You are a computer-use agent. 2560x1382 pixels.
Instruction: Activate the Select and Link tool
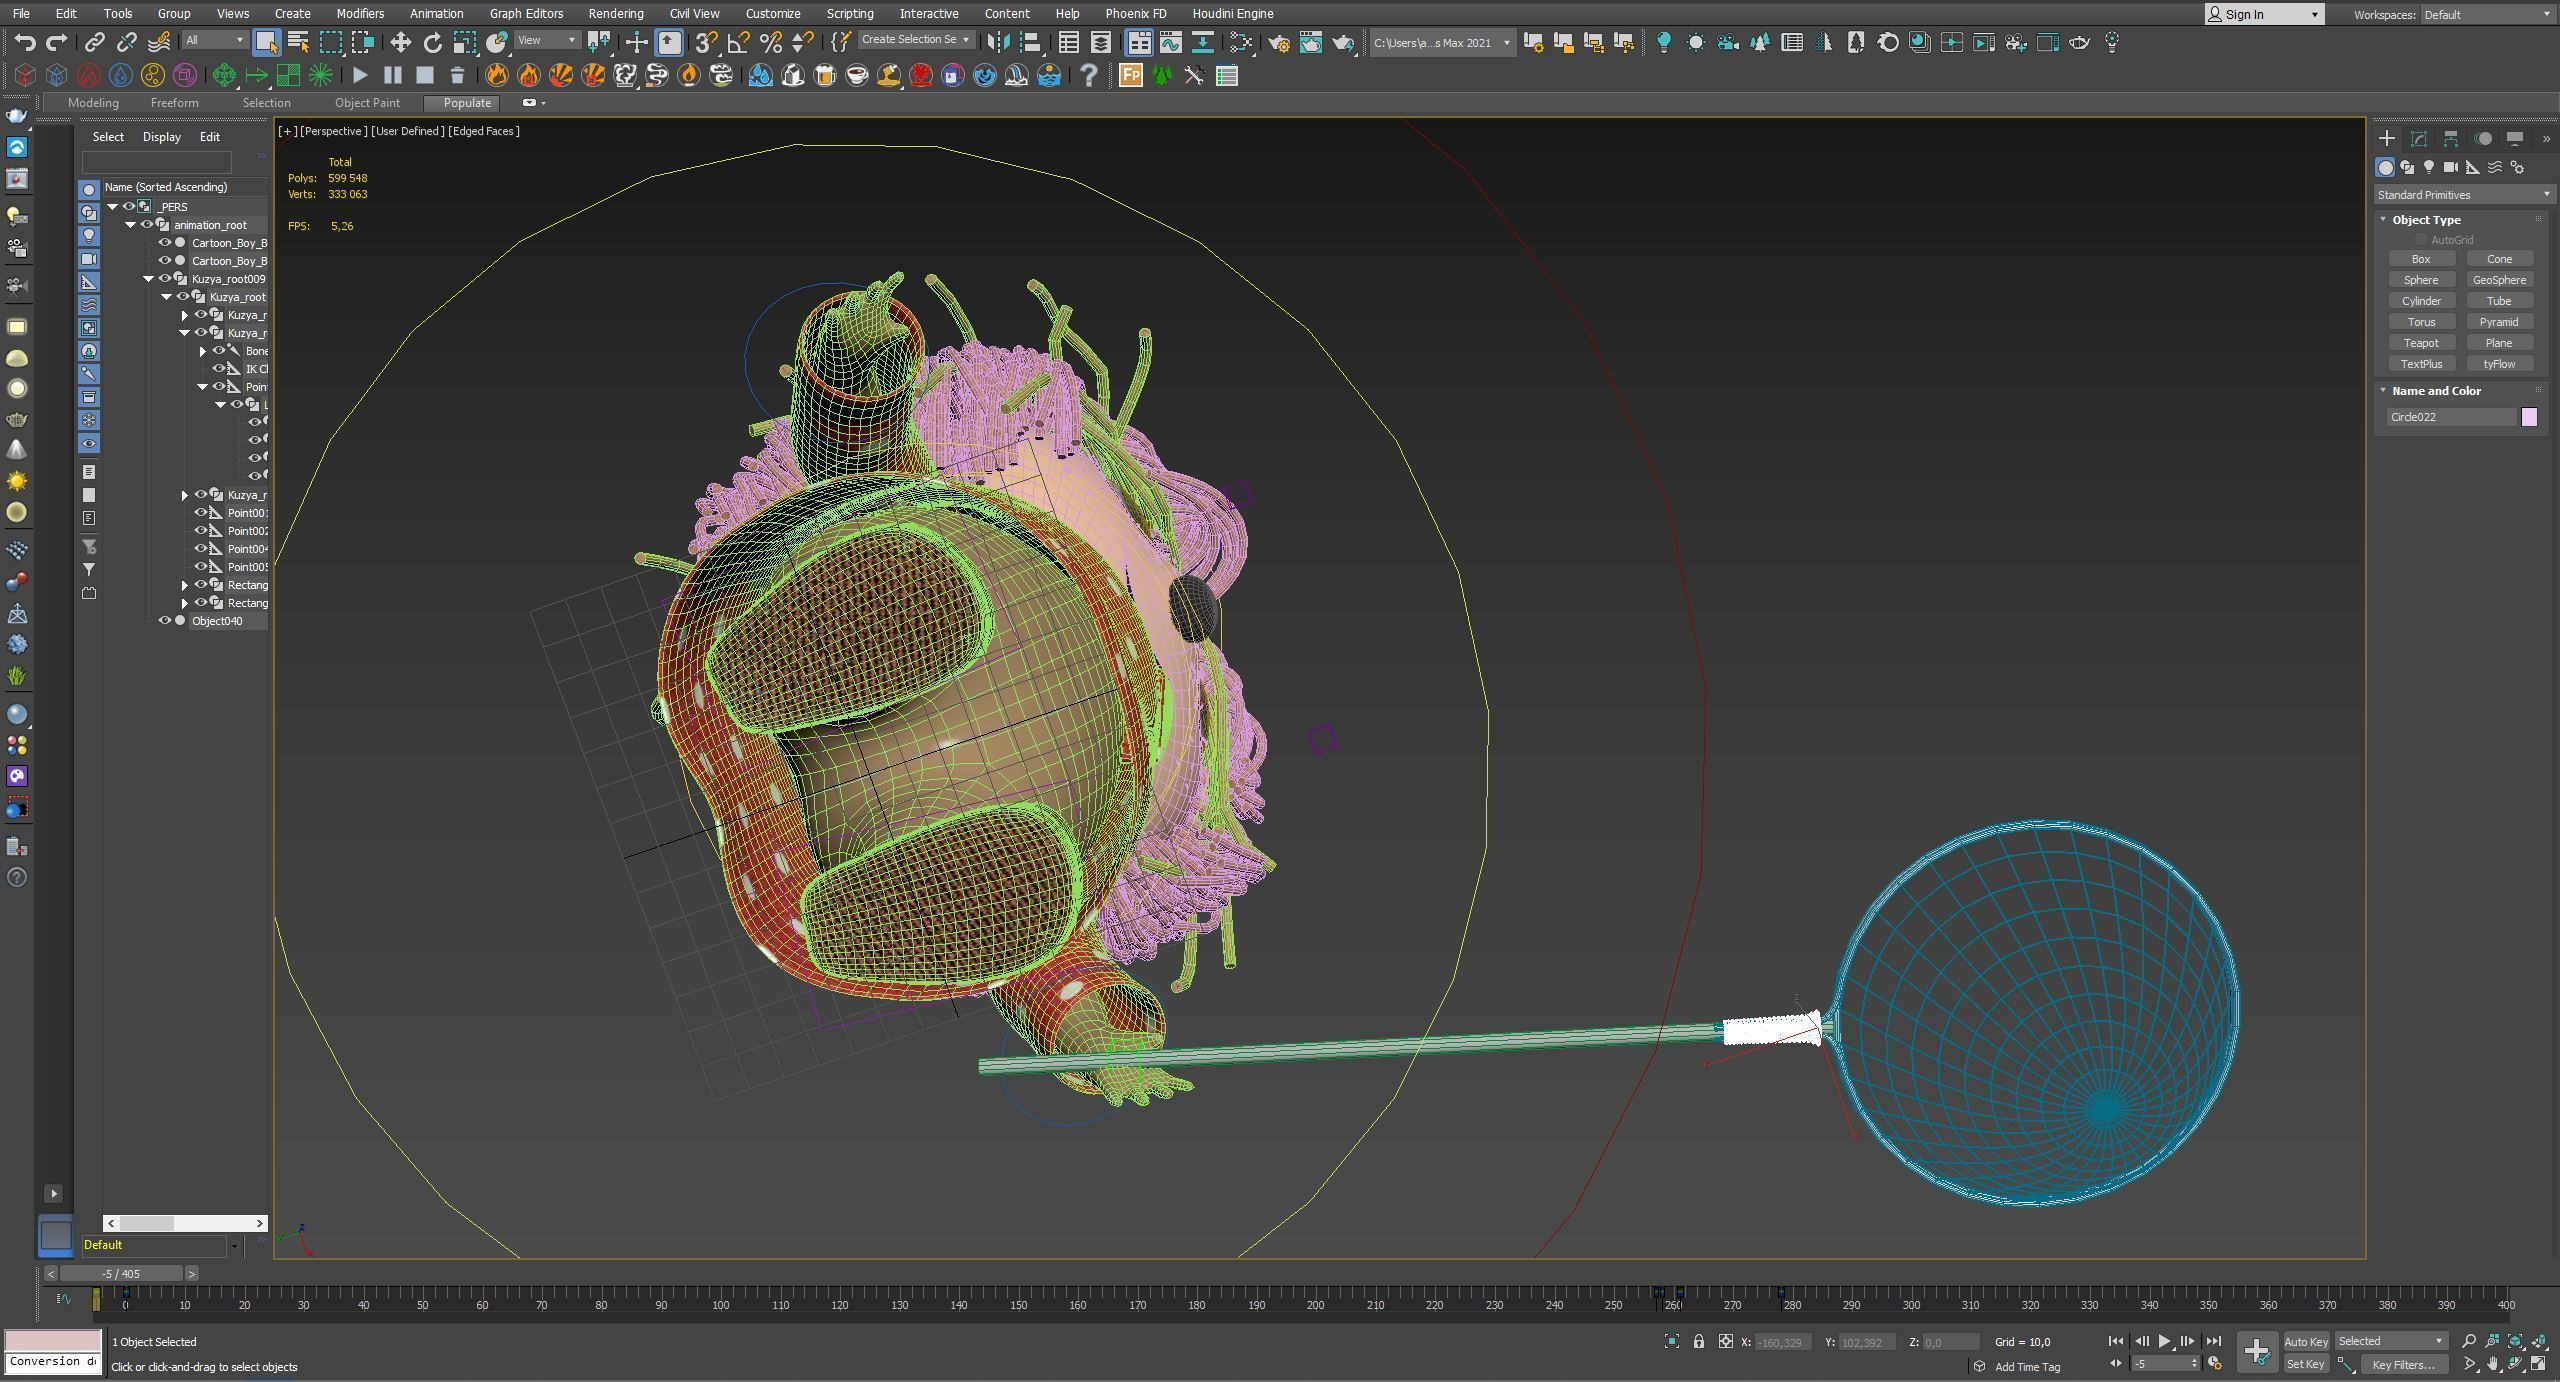[94, 42]
